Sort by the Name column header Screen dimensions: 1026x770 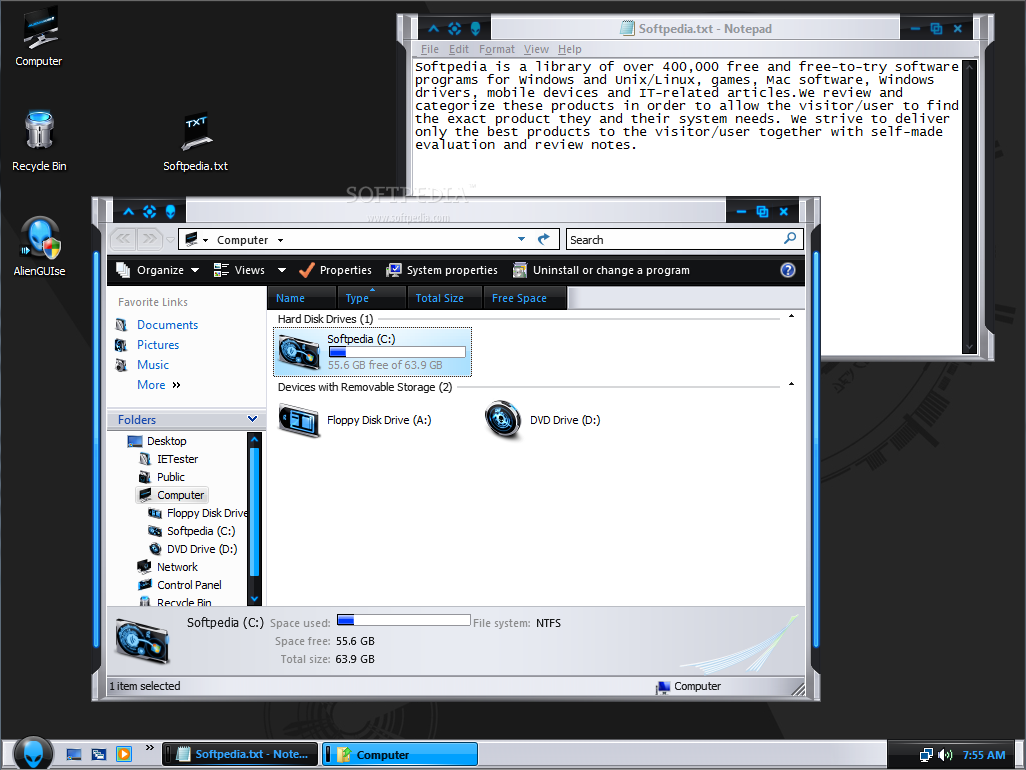click(x=302, y=298)
